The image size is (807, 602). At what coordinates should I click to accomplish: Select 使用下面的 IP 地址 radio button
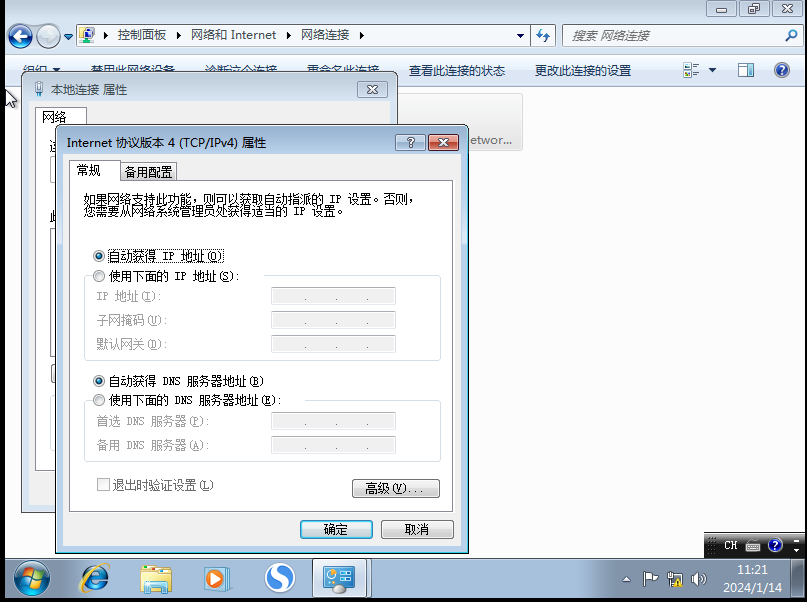click(99, 276)
